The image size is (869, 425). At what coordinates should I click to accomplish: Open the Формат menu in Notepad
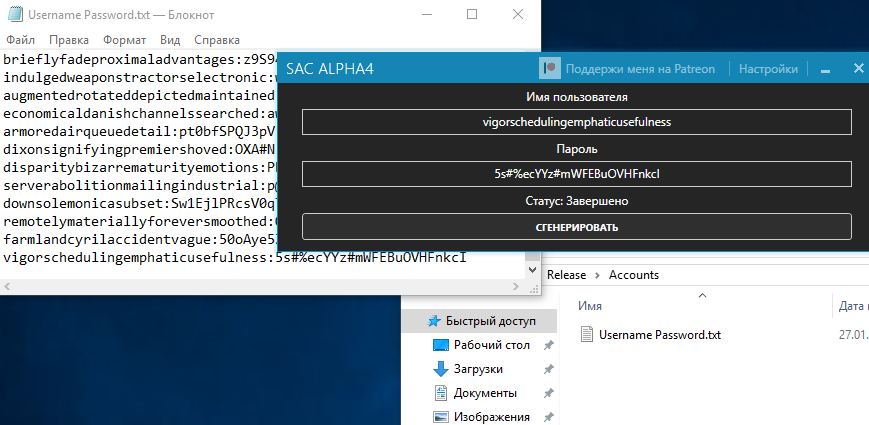pyautogui.click(x=125, y=40)
